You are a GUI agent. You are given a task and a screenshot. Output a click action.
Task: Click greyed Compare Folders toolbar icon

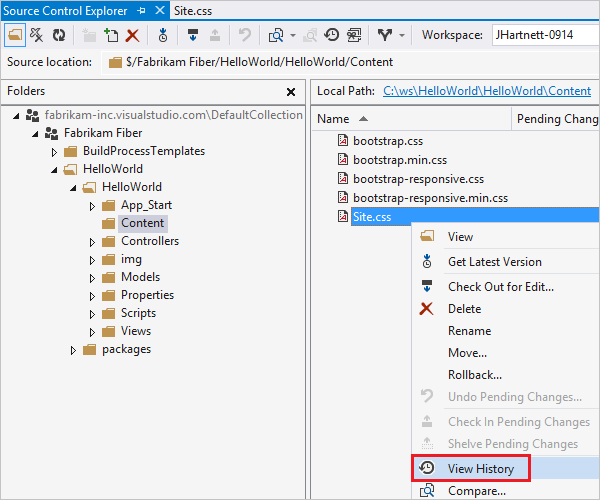tap(310, 35)
